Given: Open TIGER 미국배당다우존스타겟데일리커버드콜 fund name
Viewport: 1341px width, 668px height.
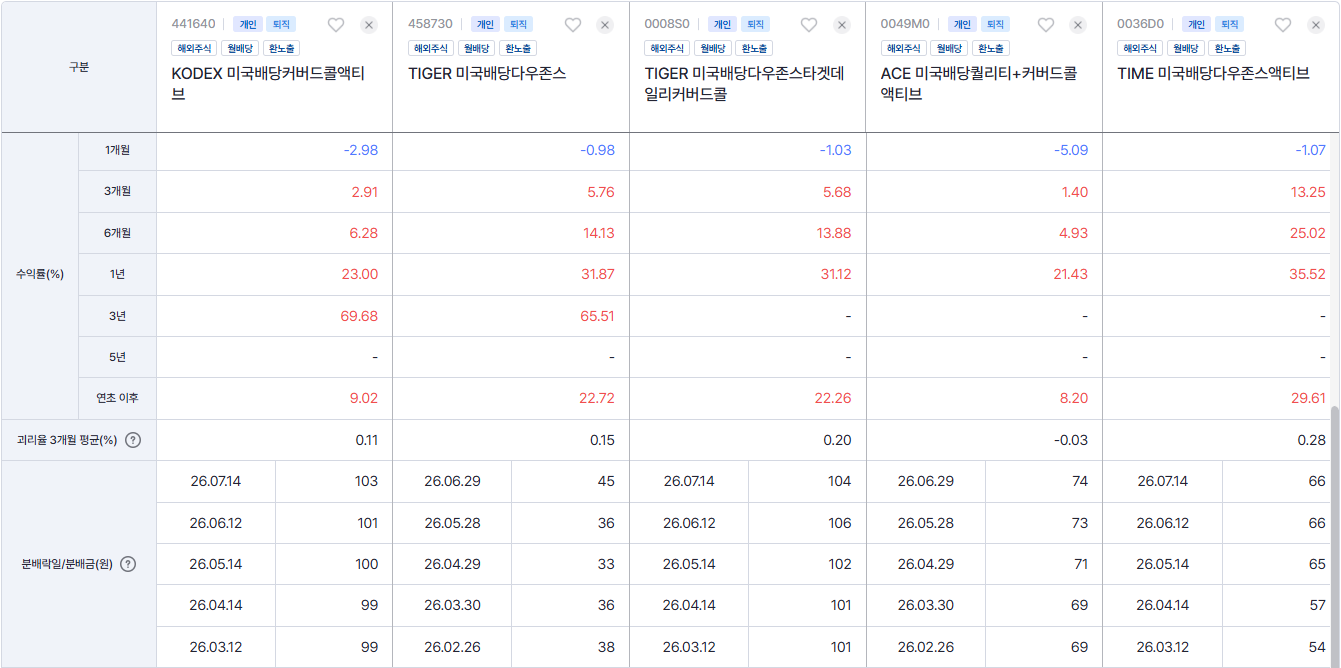Looking at the screenshot, I should 744,83.
